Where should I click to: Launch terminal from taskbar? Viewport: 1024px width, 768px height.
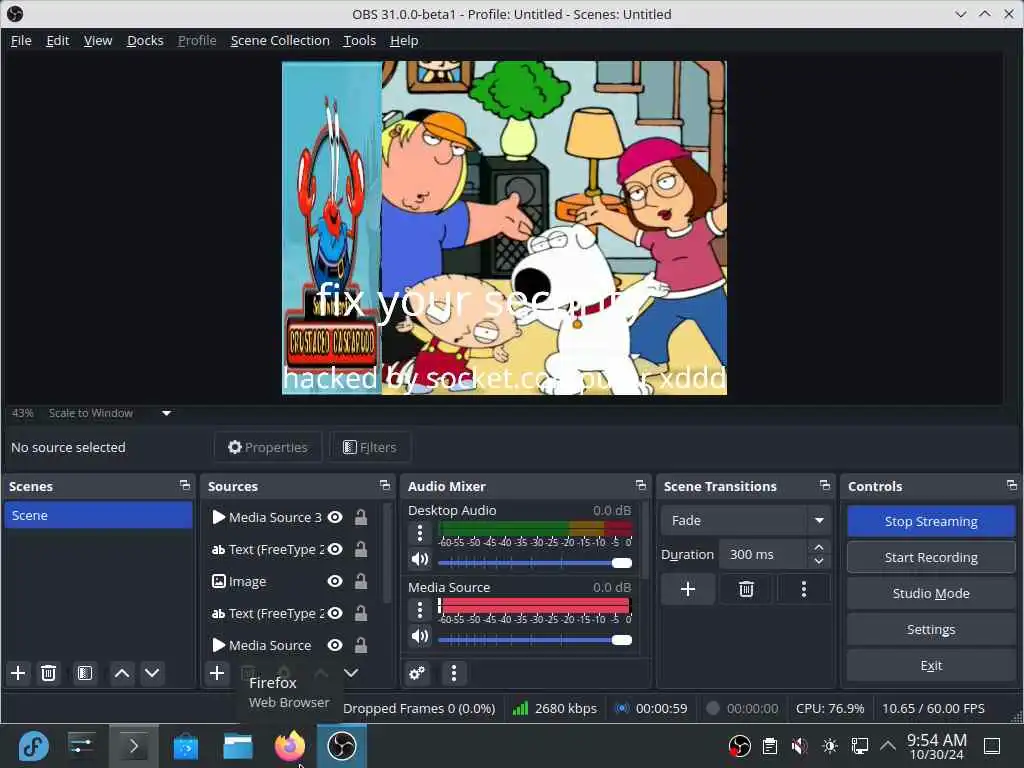[134, 746]
